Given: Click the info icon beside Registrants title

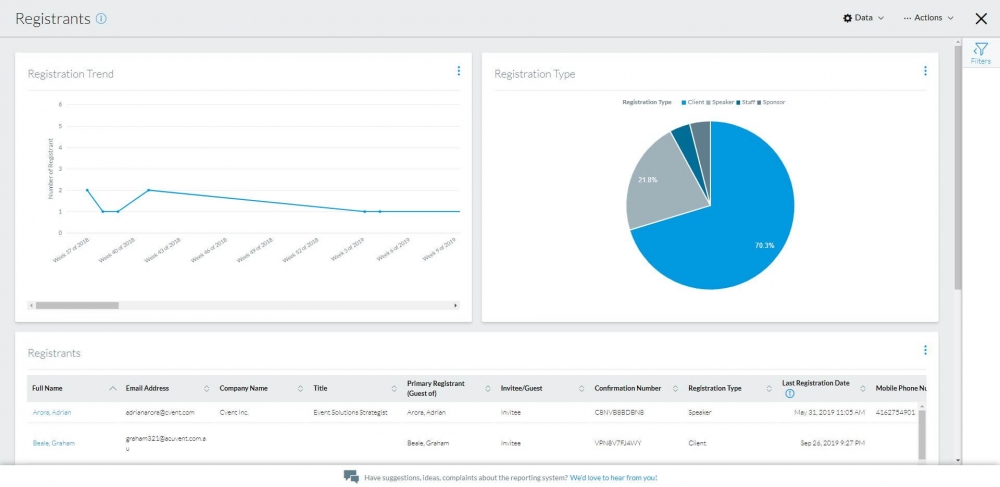Looking at the screenshot, I should coord(101,18).
